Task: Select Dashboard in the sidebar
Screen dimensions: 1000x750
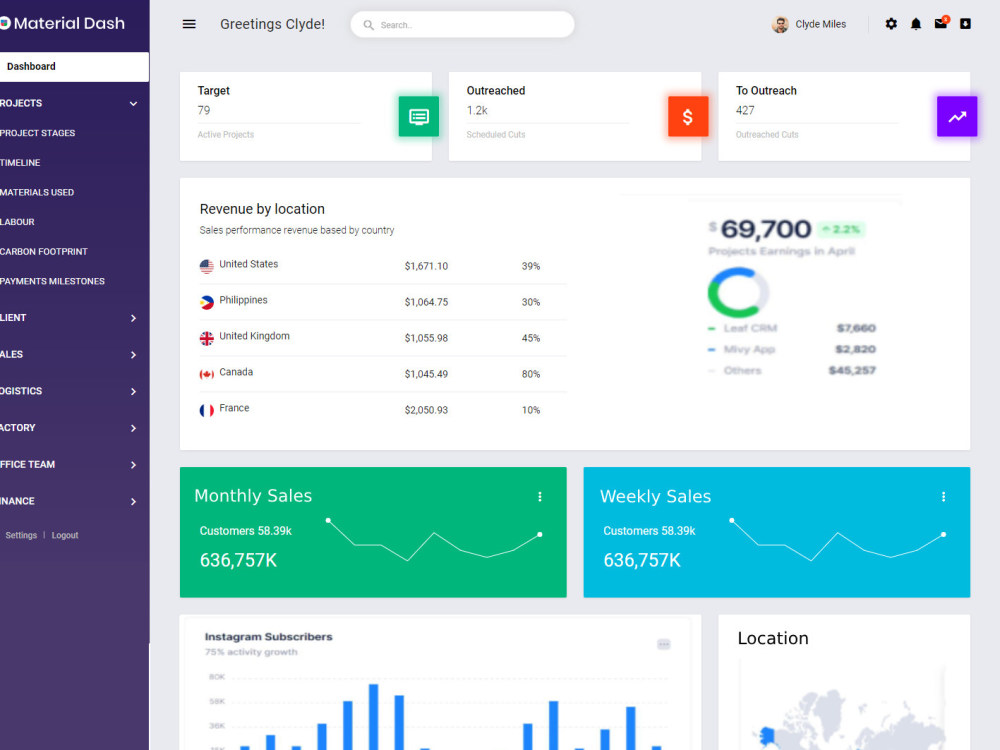Action: coord(75,66)
